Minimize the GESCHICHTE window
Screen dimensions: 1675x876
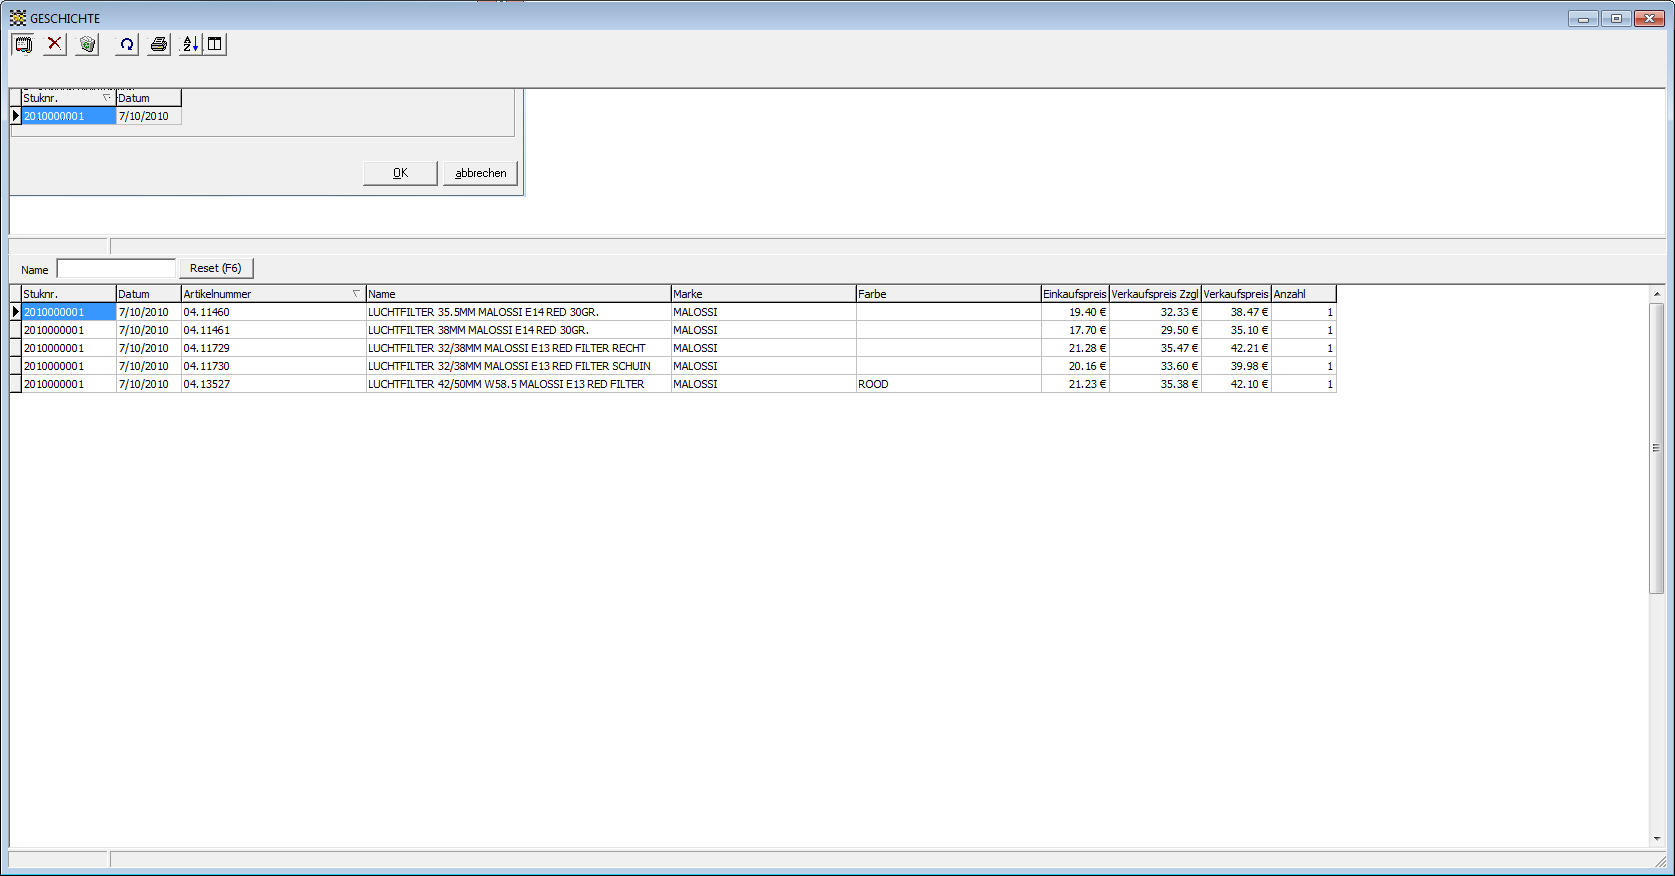tap(1583, 18)
